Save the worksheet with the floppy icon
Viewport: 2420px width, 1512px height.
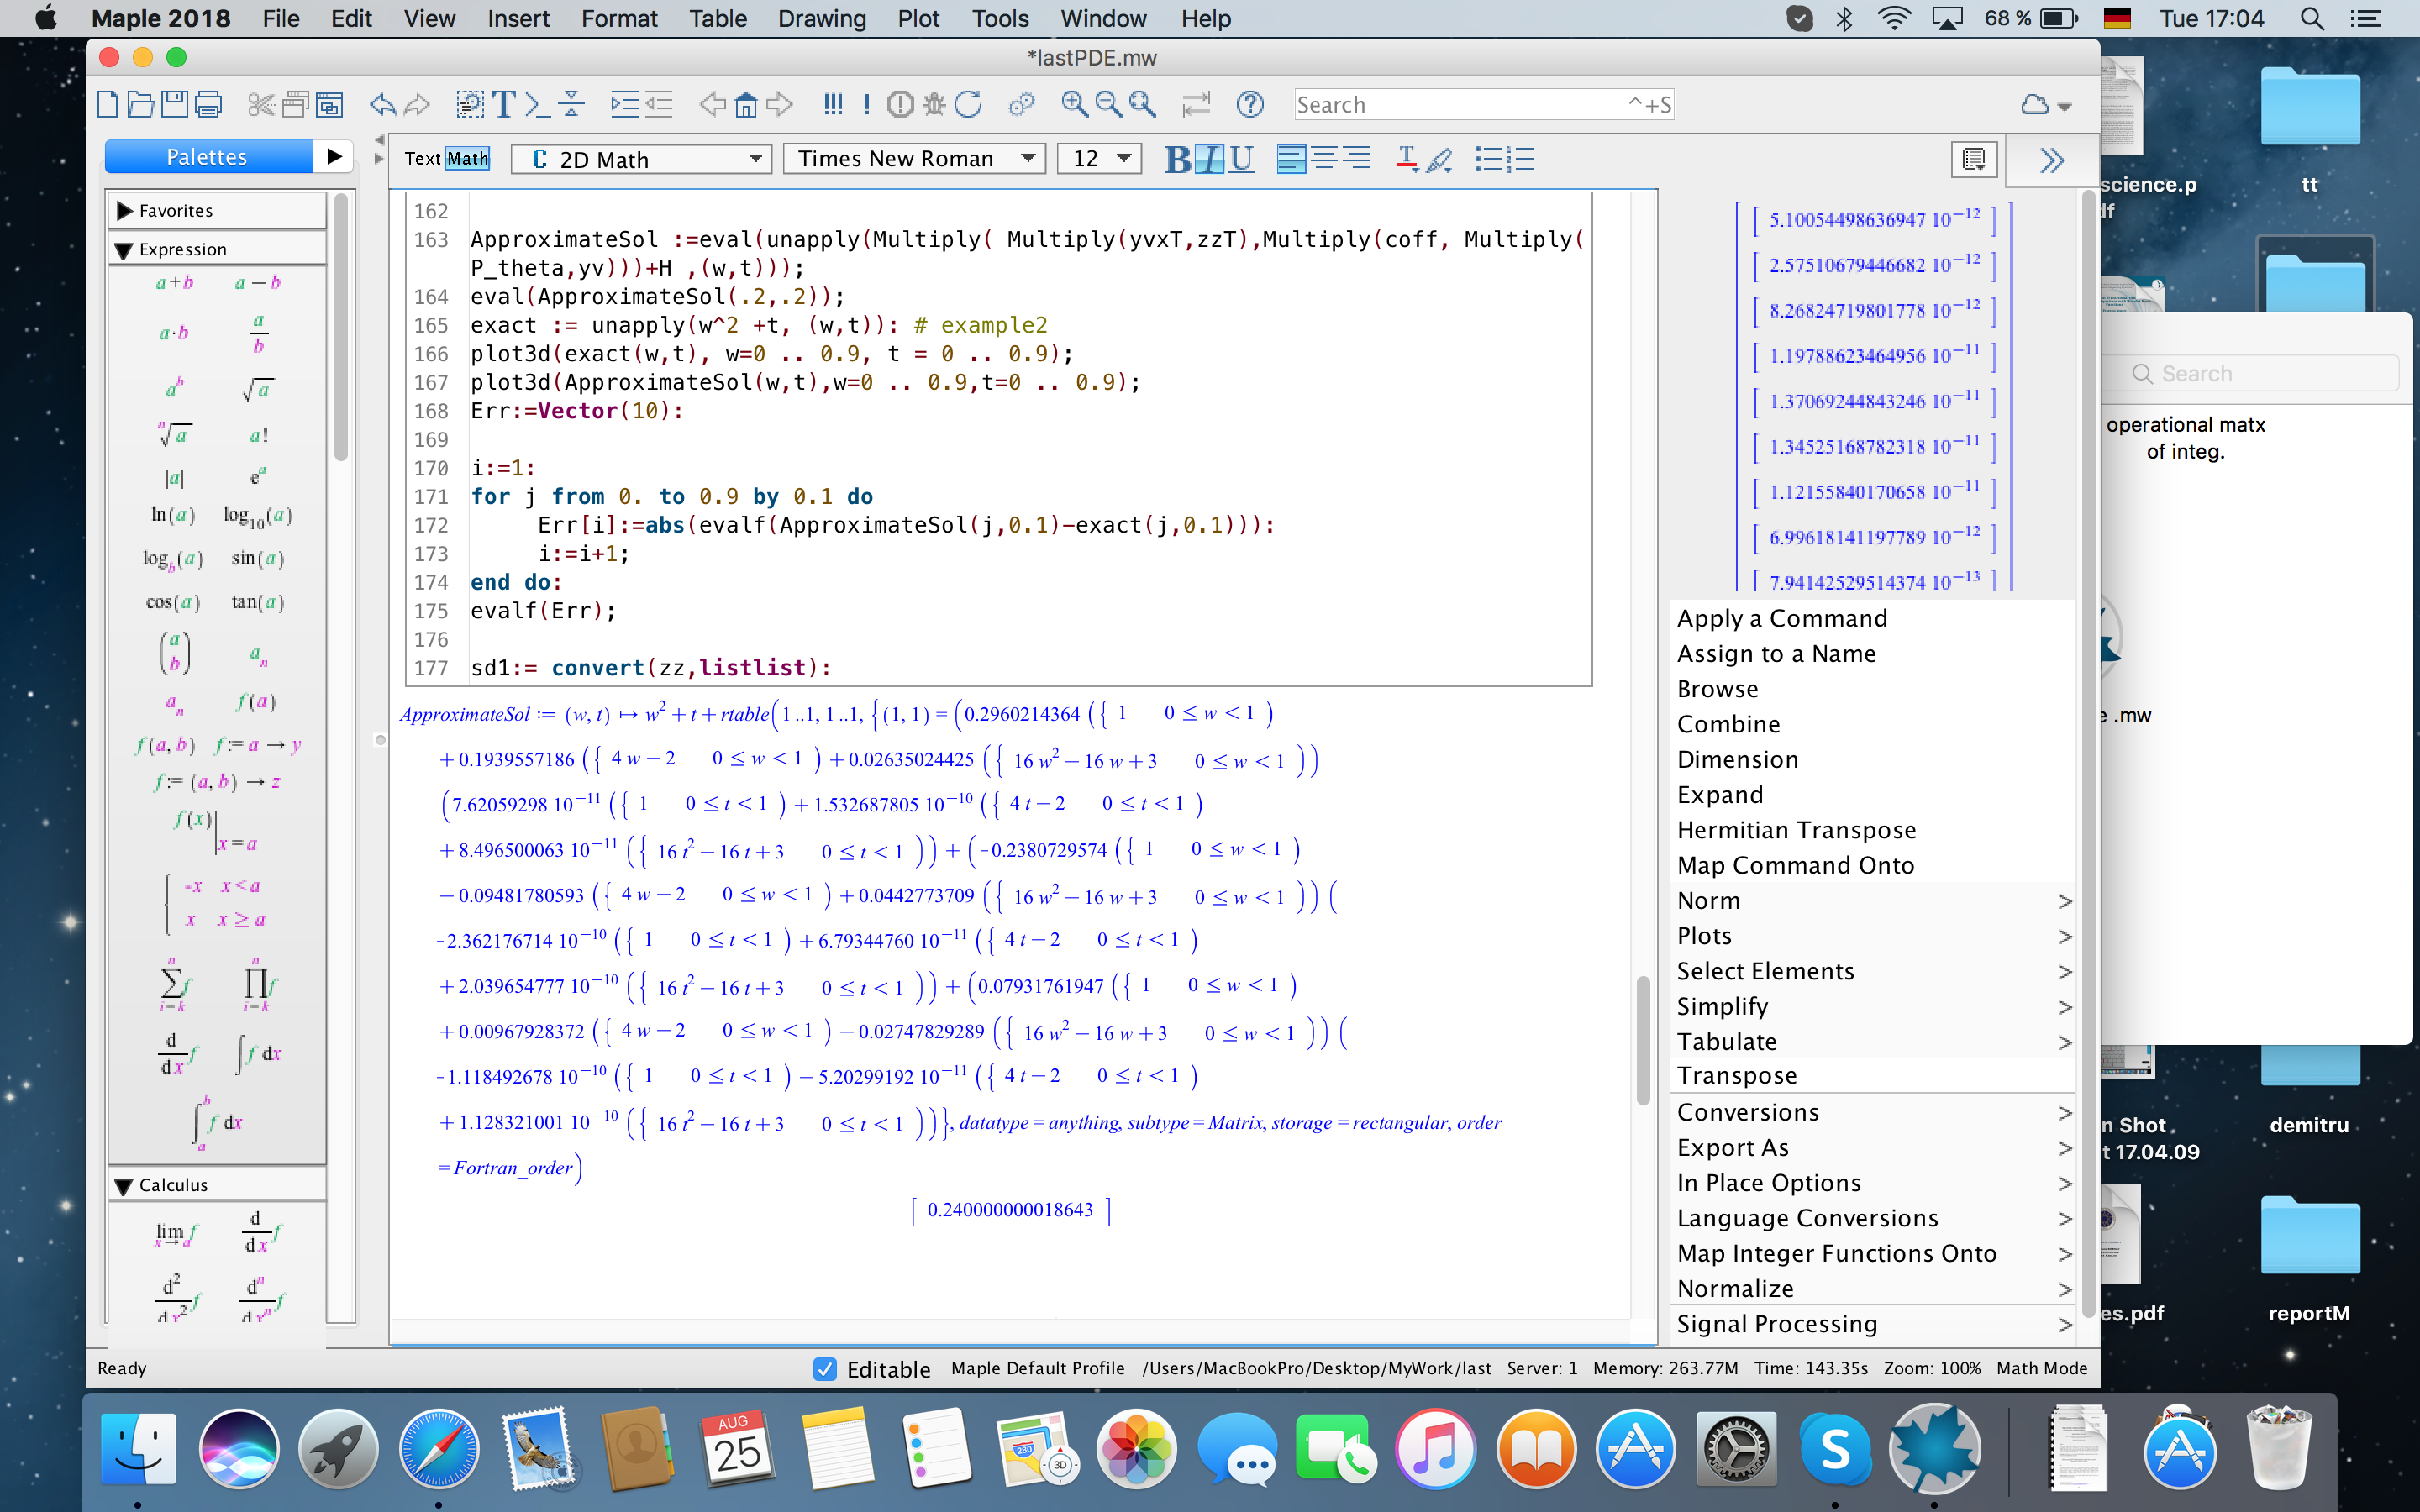coord(174,104)
